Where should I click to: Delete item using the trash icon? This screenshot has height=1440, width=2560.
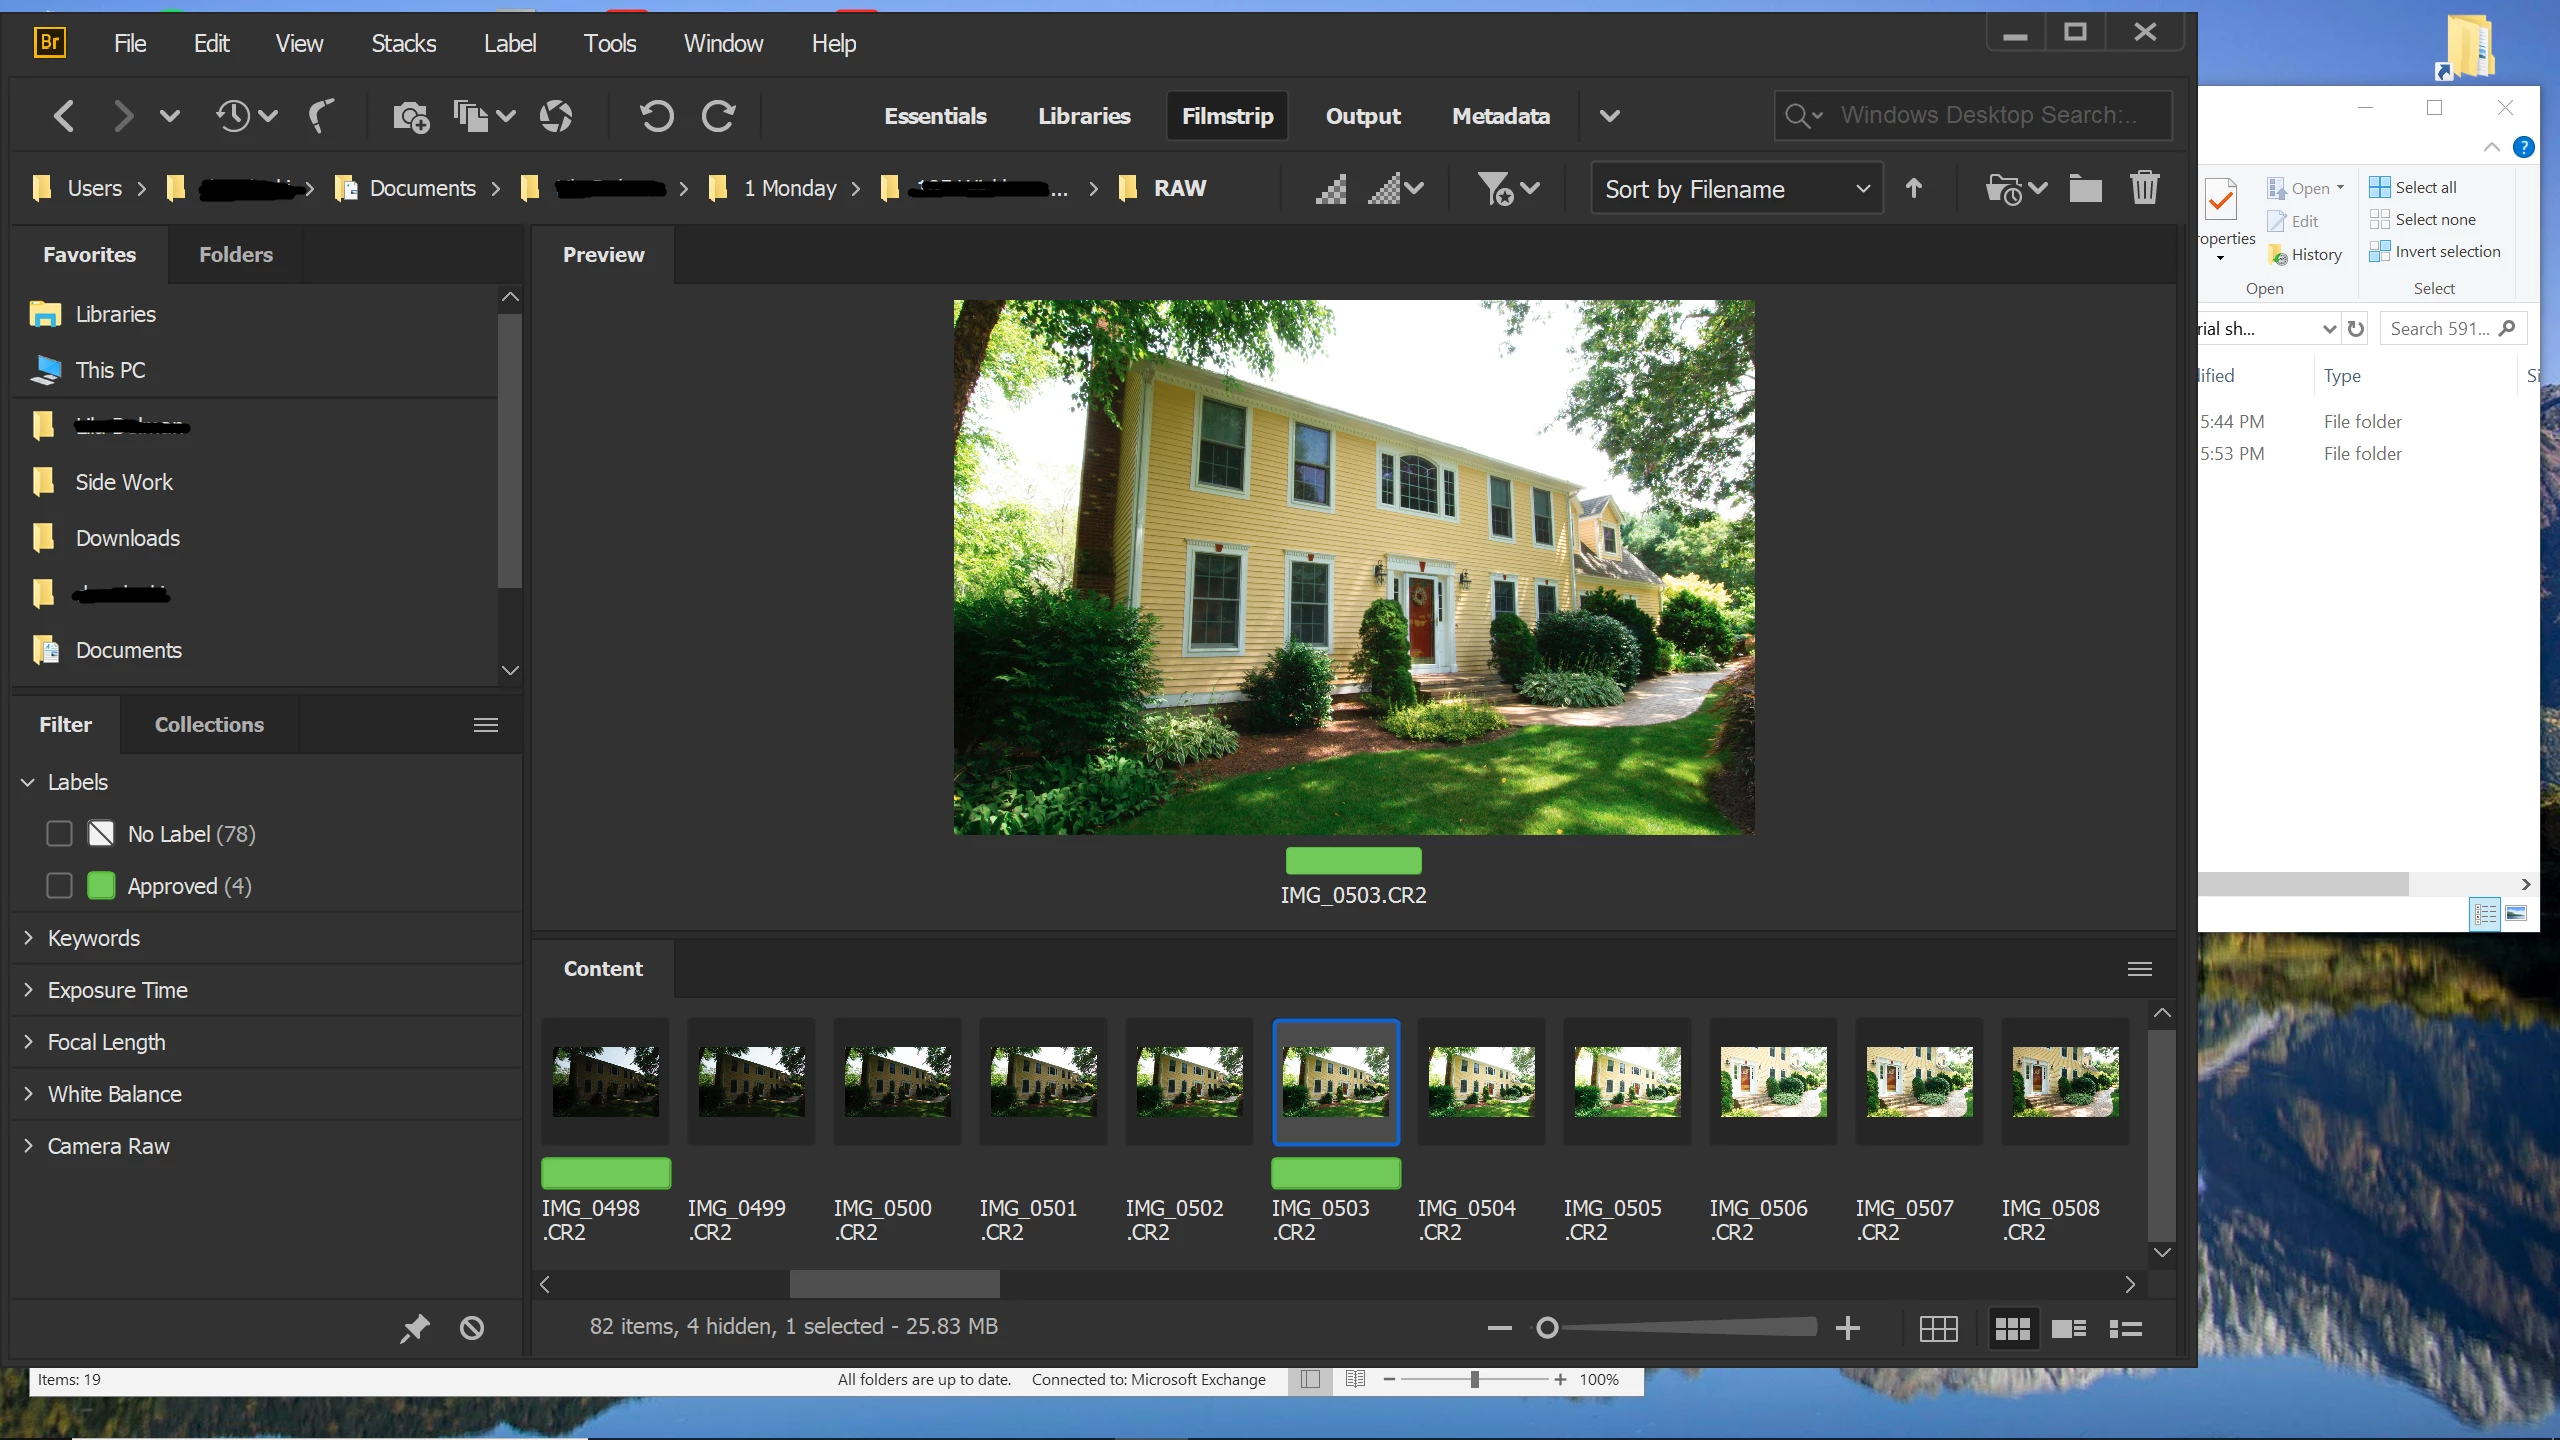[x=2144, y=188]
